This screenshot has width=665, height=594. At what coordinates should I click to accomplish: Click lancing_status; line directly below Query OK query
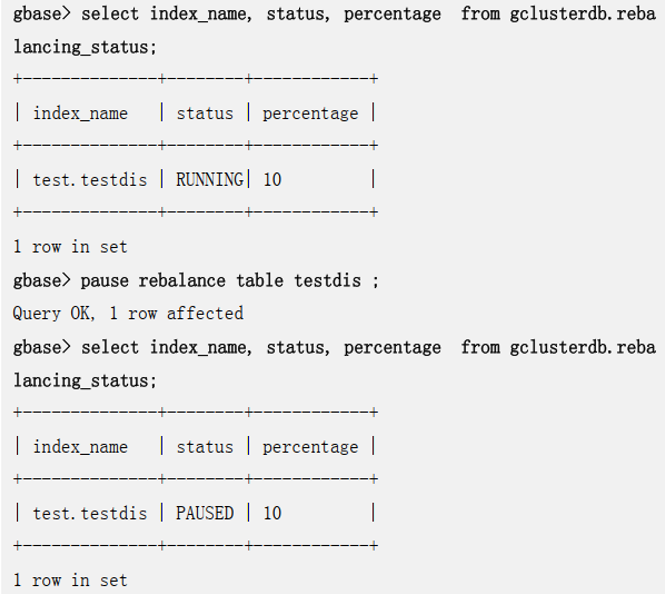coord(85,381)
